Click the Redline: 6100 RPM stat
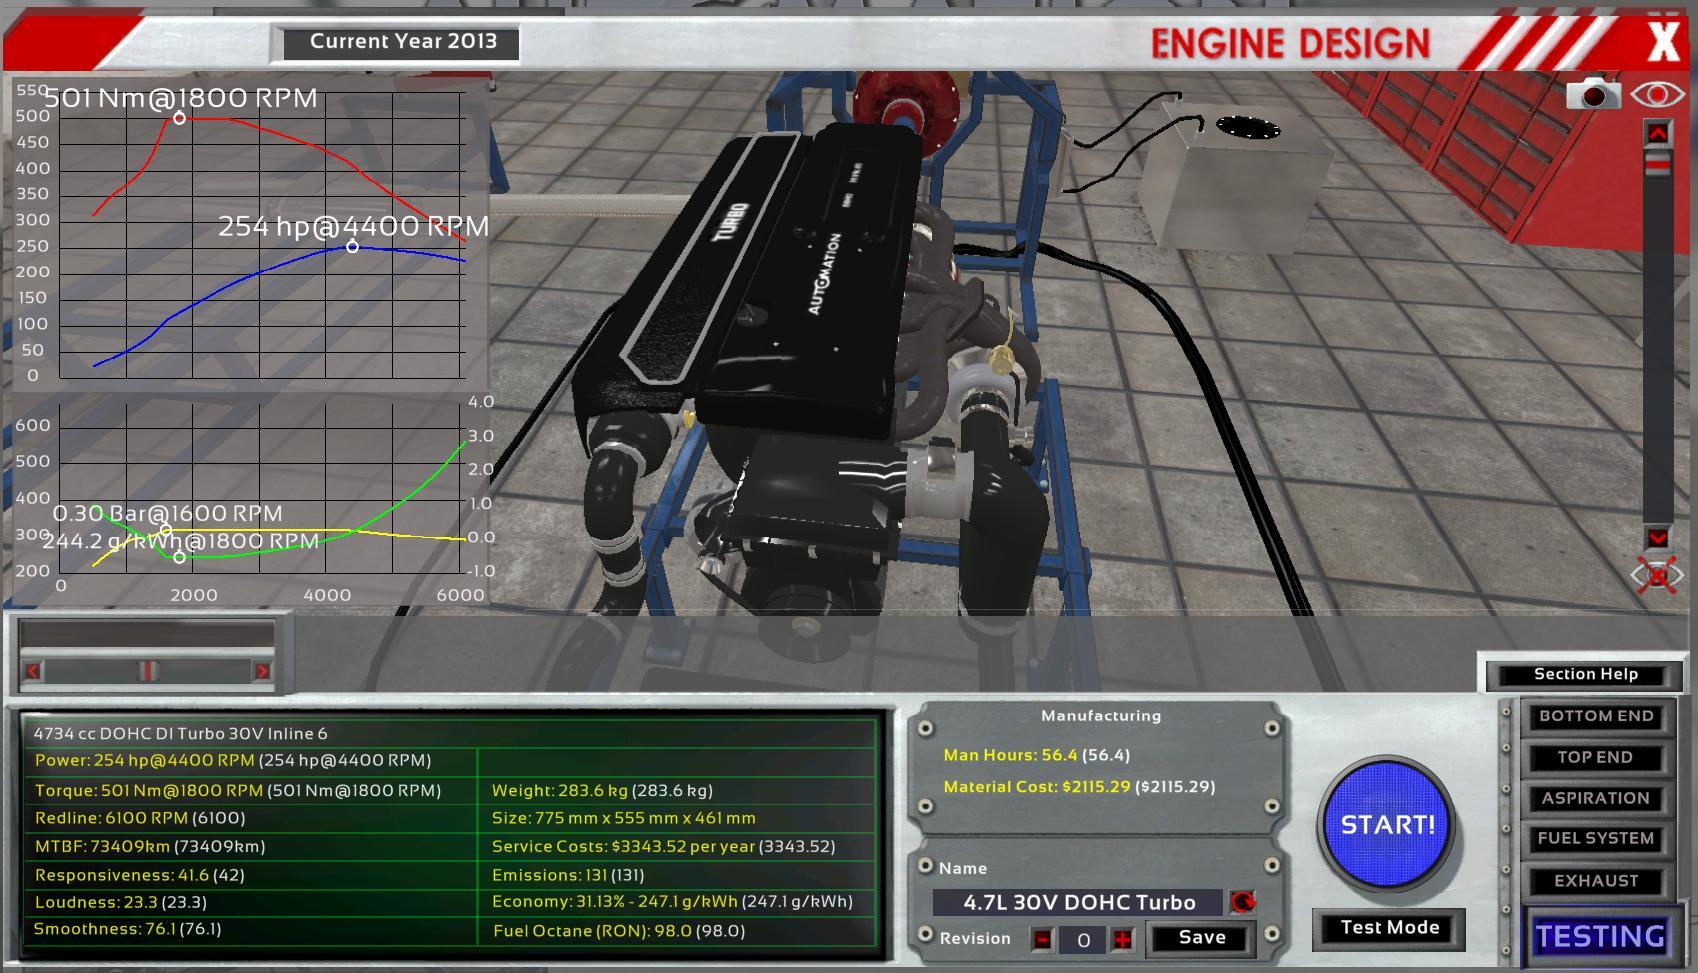 tap(139, 818)
